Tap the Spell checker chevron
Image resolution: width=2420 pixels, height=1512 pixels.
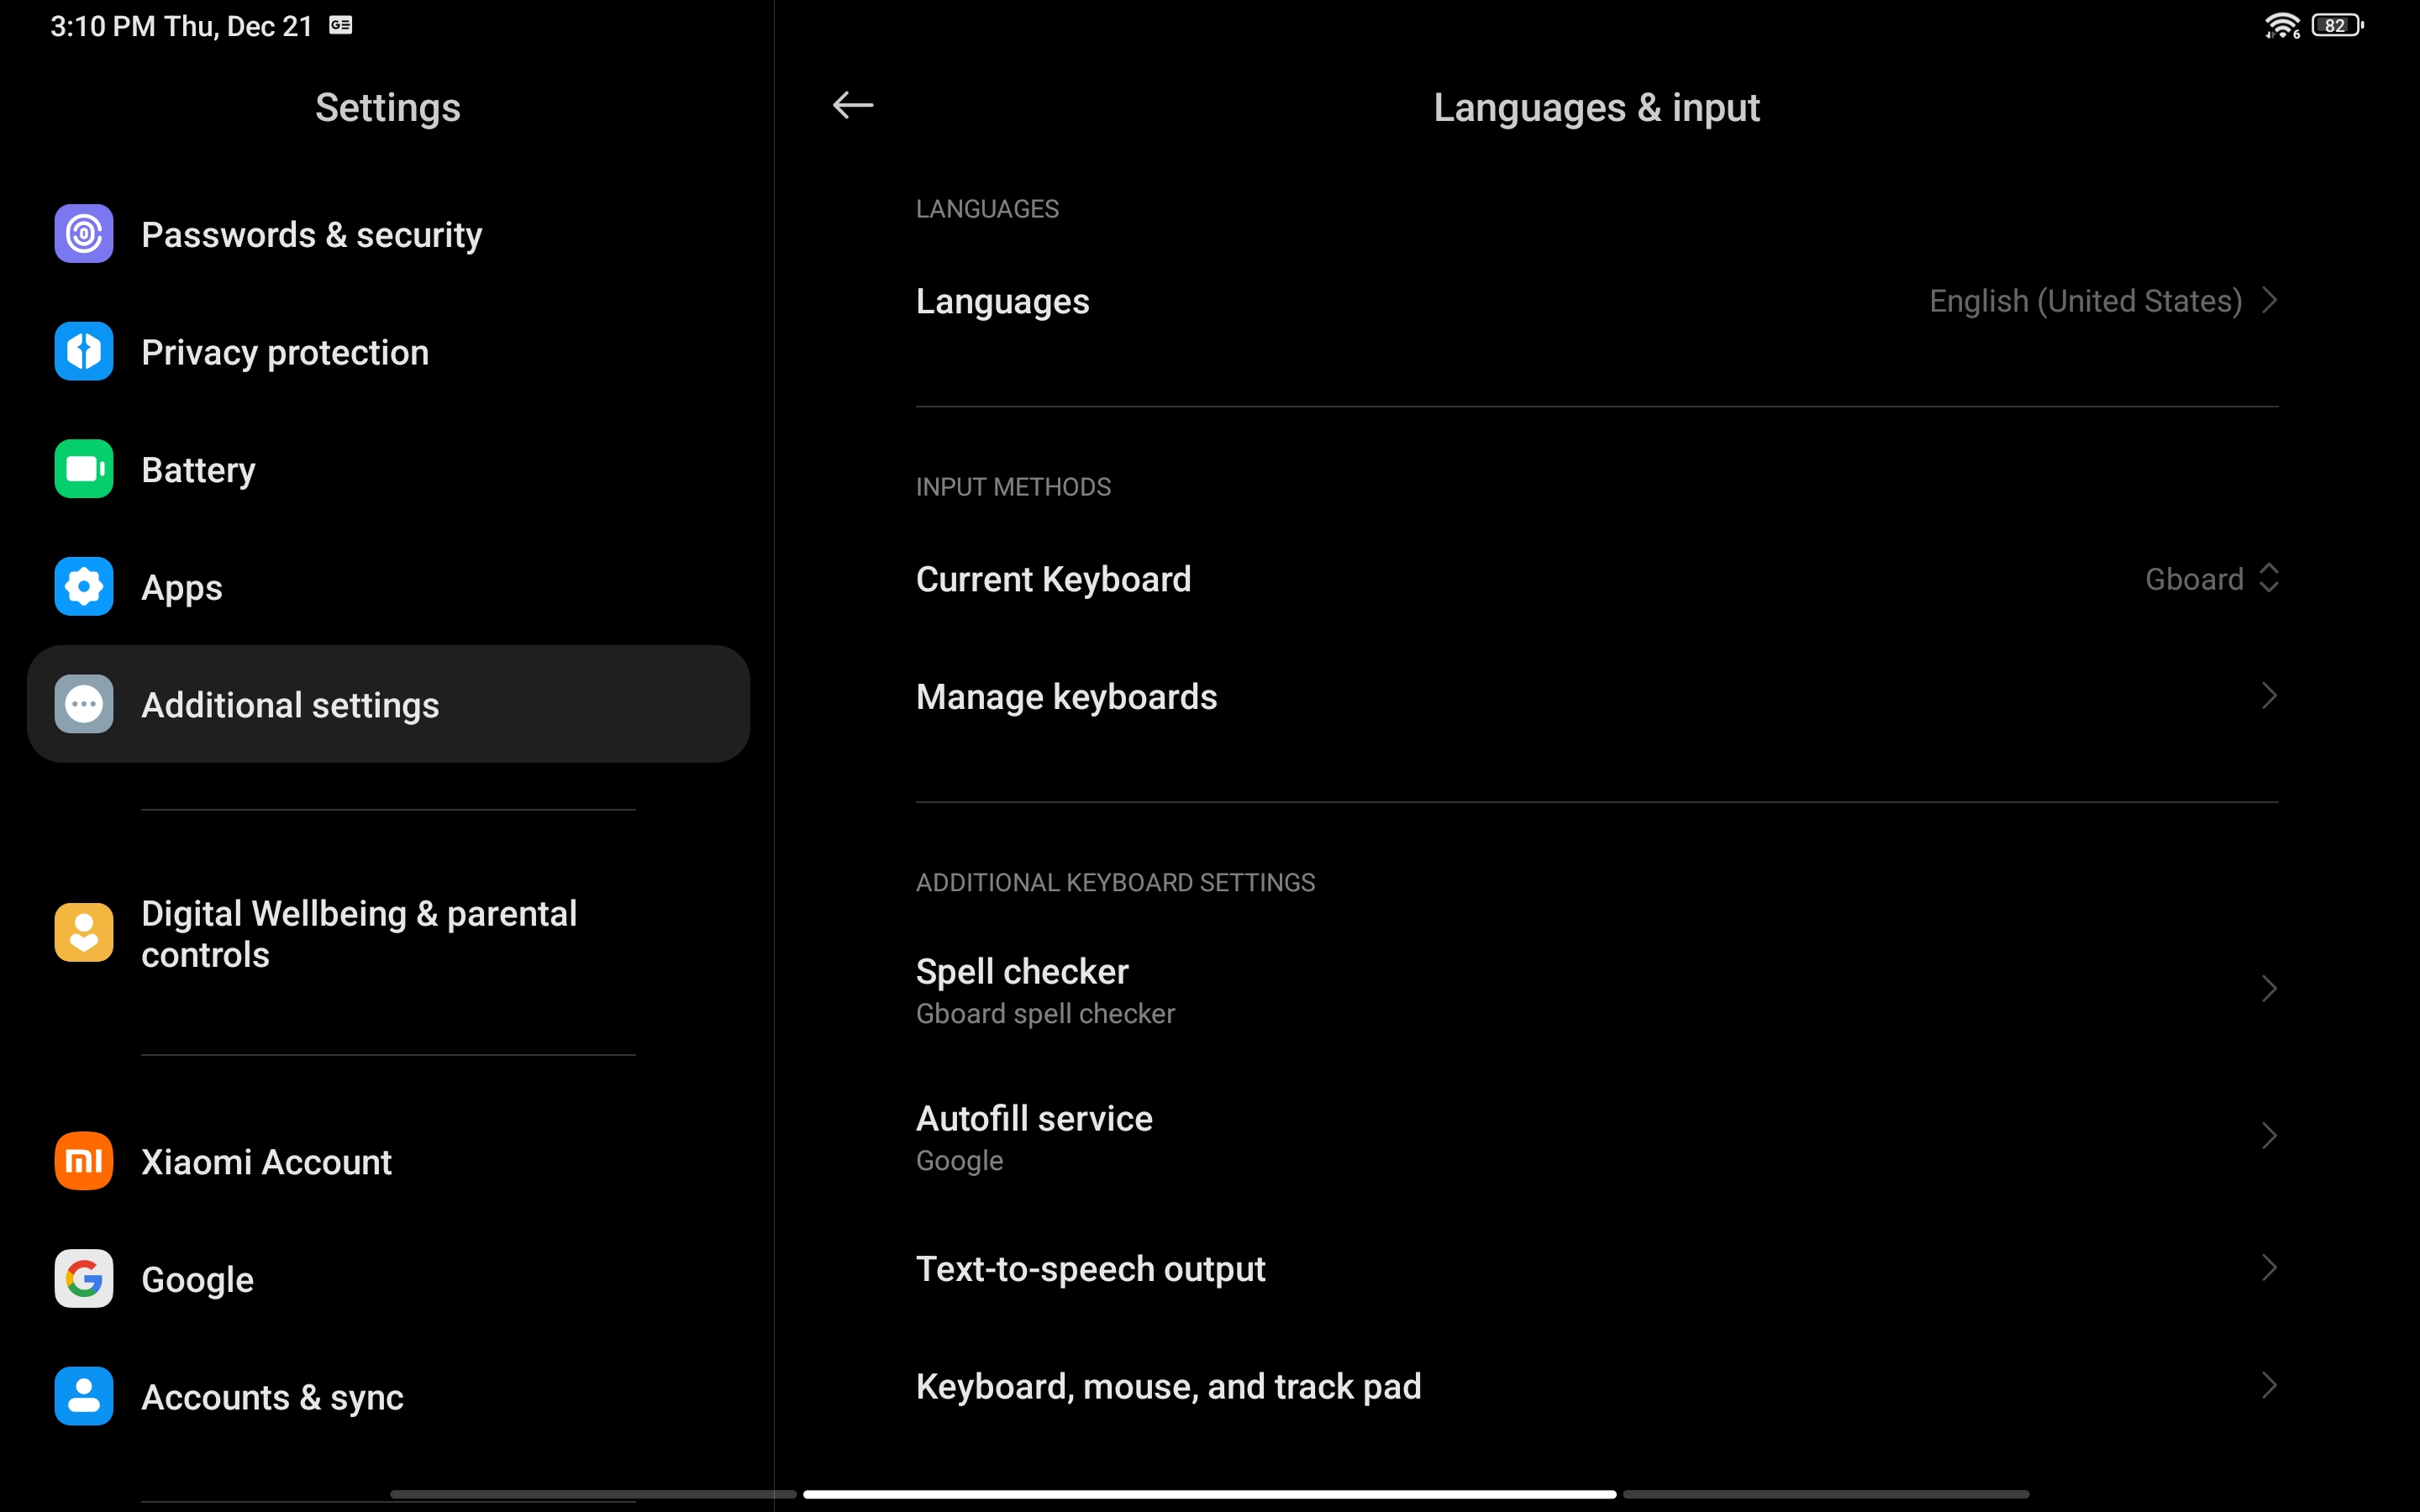coord(2269,989)
